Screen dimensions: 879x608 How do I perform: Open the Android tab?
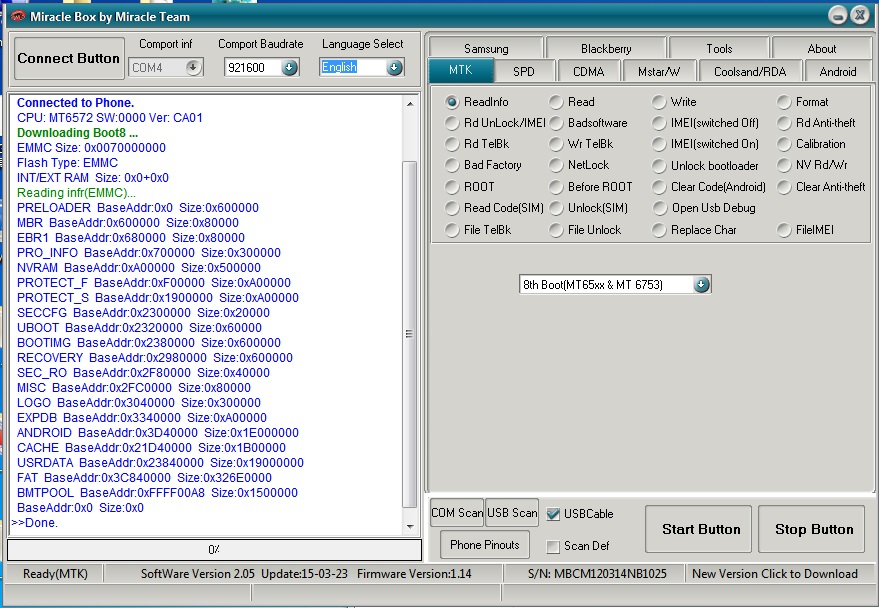(x=838, y=72)
